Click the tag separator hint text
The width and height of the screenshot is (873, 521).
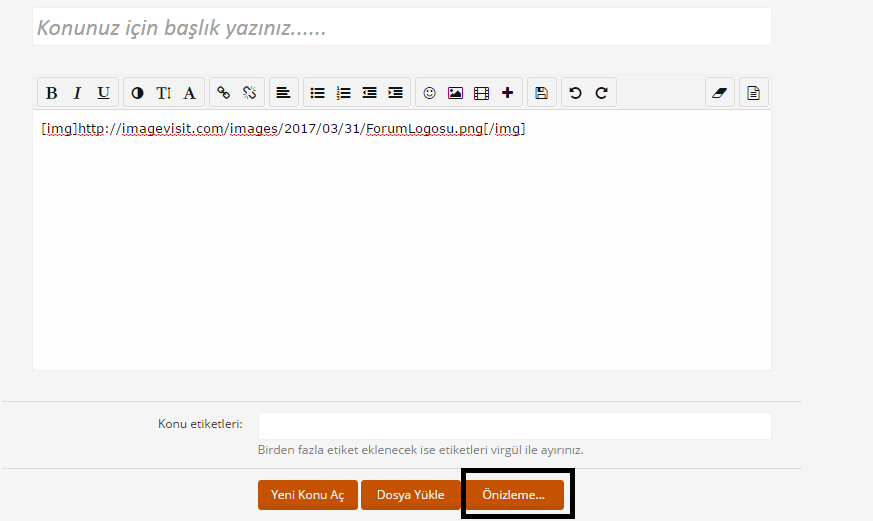pos(420,450)
